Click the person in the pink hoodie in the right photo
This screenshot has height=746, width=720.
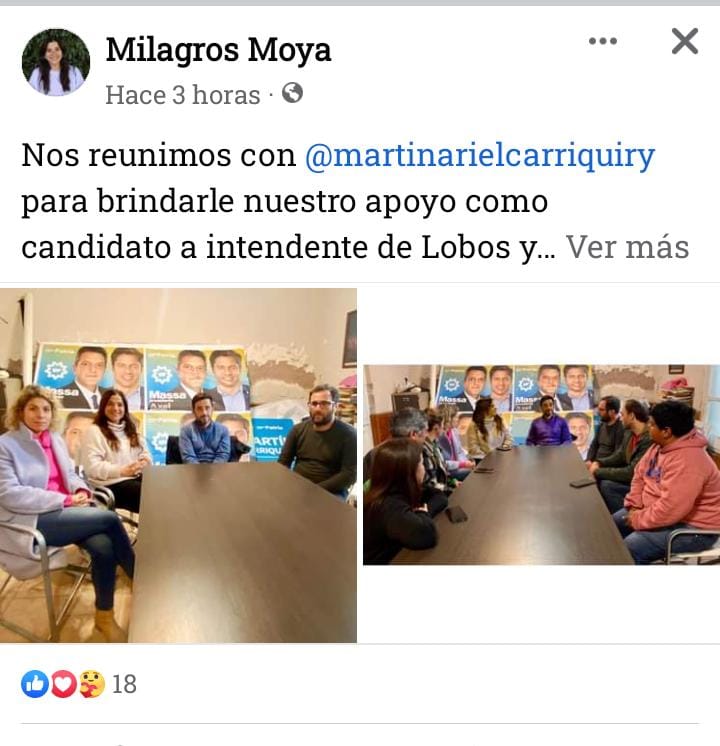point(671,481)
